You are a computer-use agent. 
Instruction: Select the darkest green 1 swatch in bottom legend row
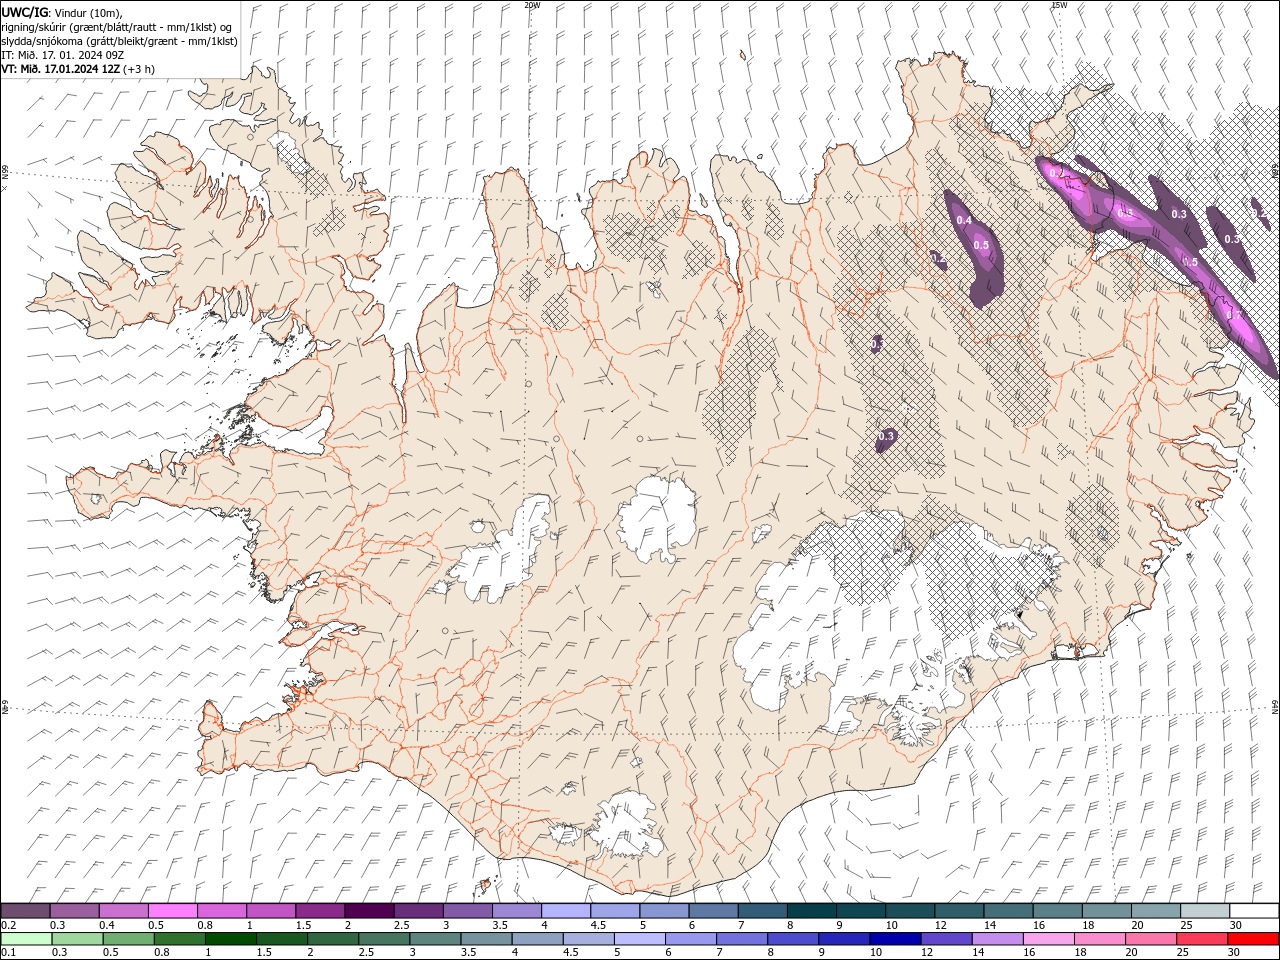pos(231,939)
